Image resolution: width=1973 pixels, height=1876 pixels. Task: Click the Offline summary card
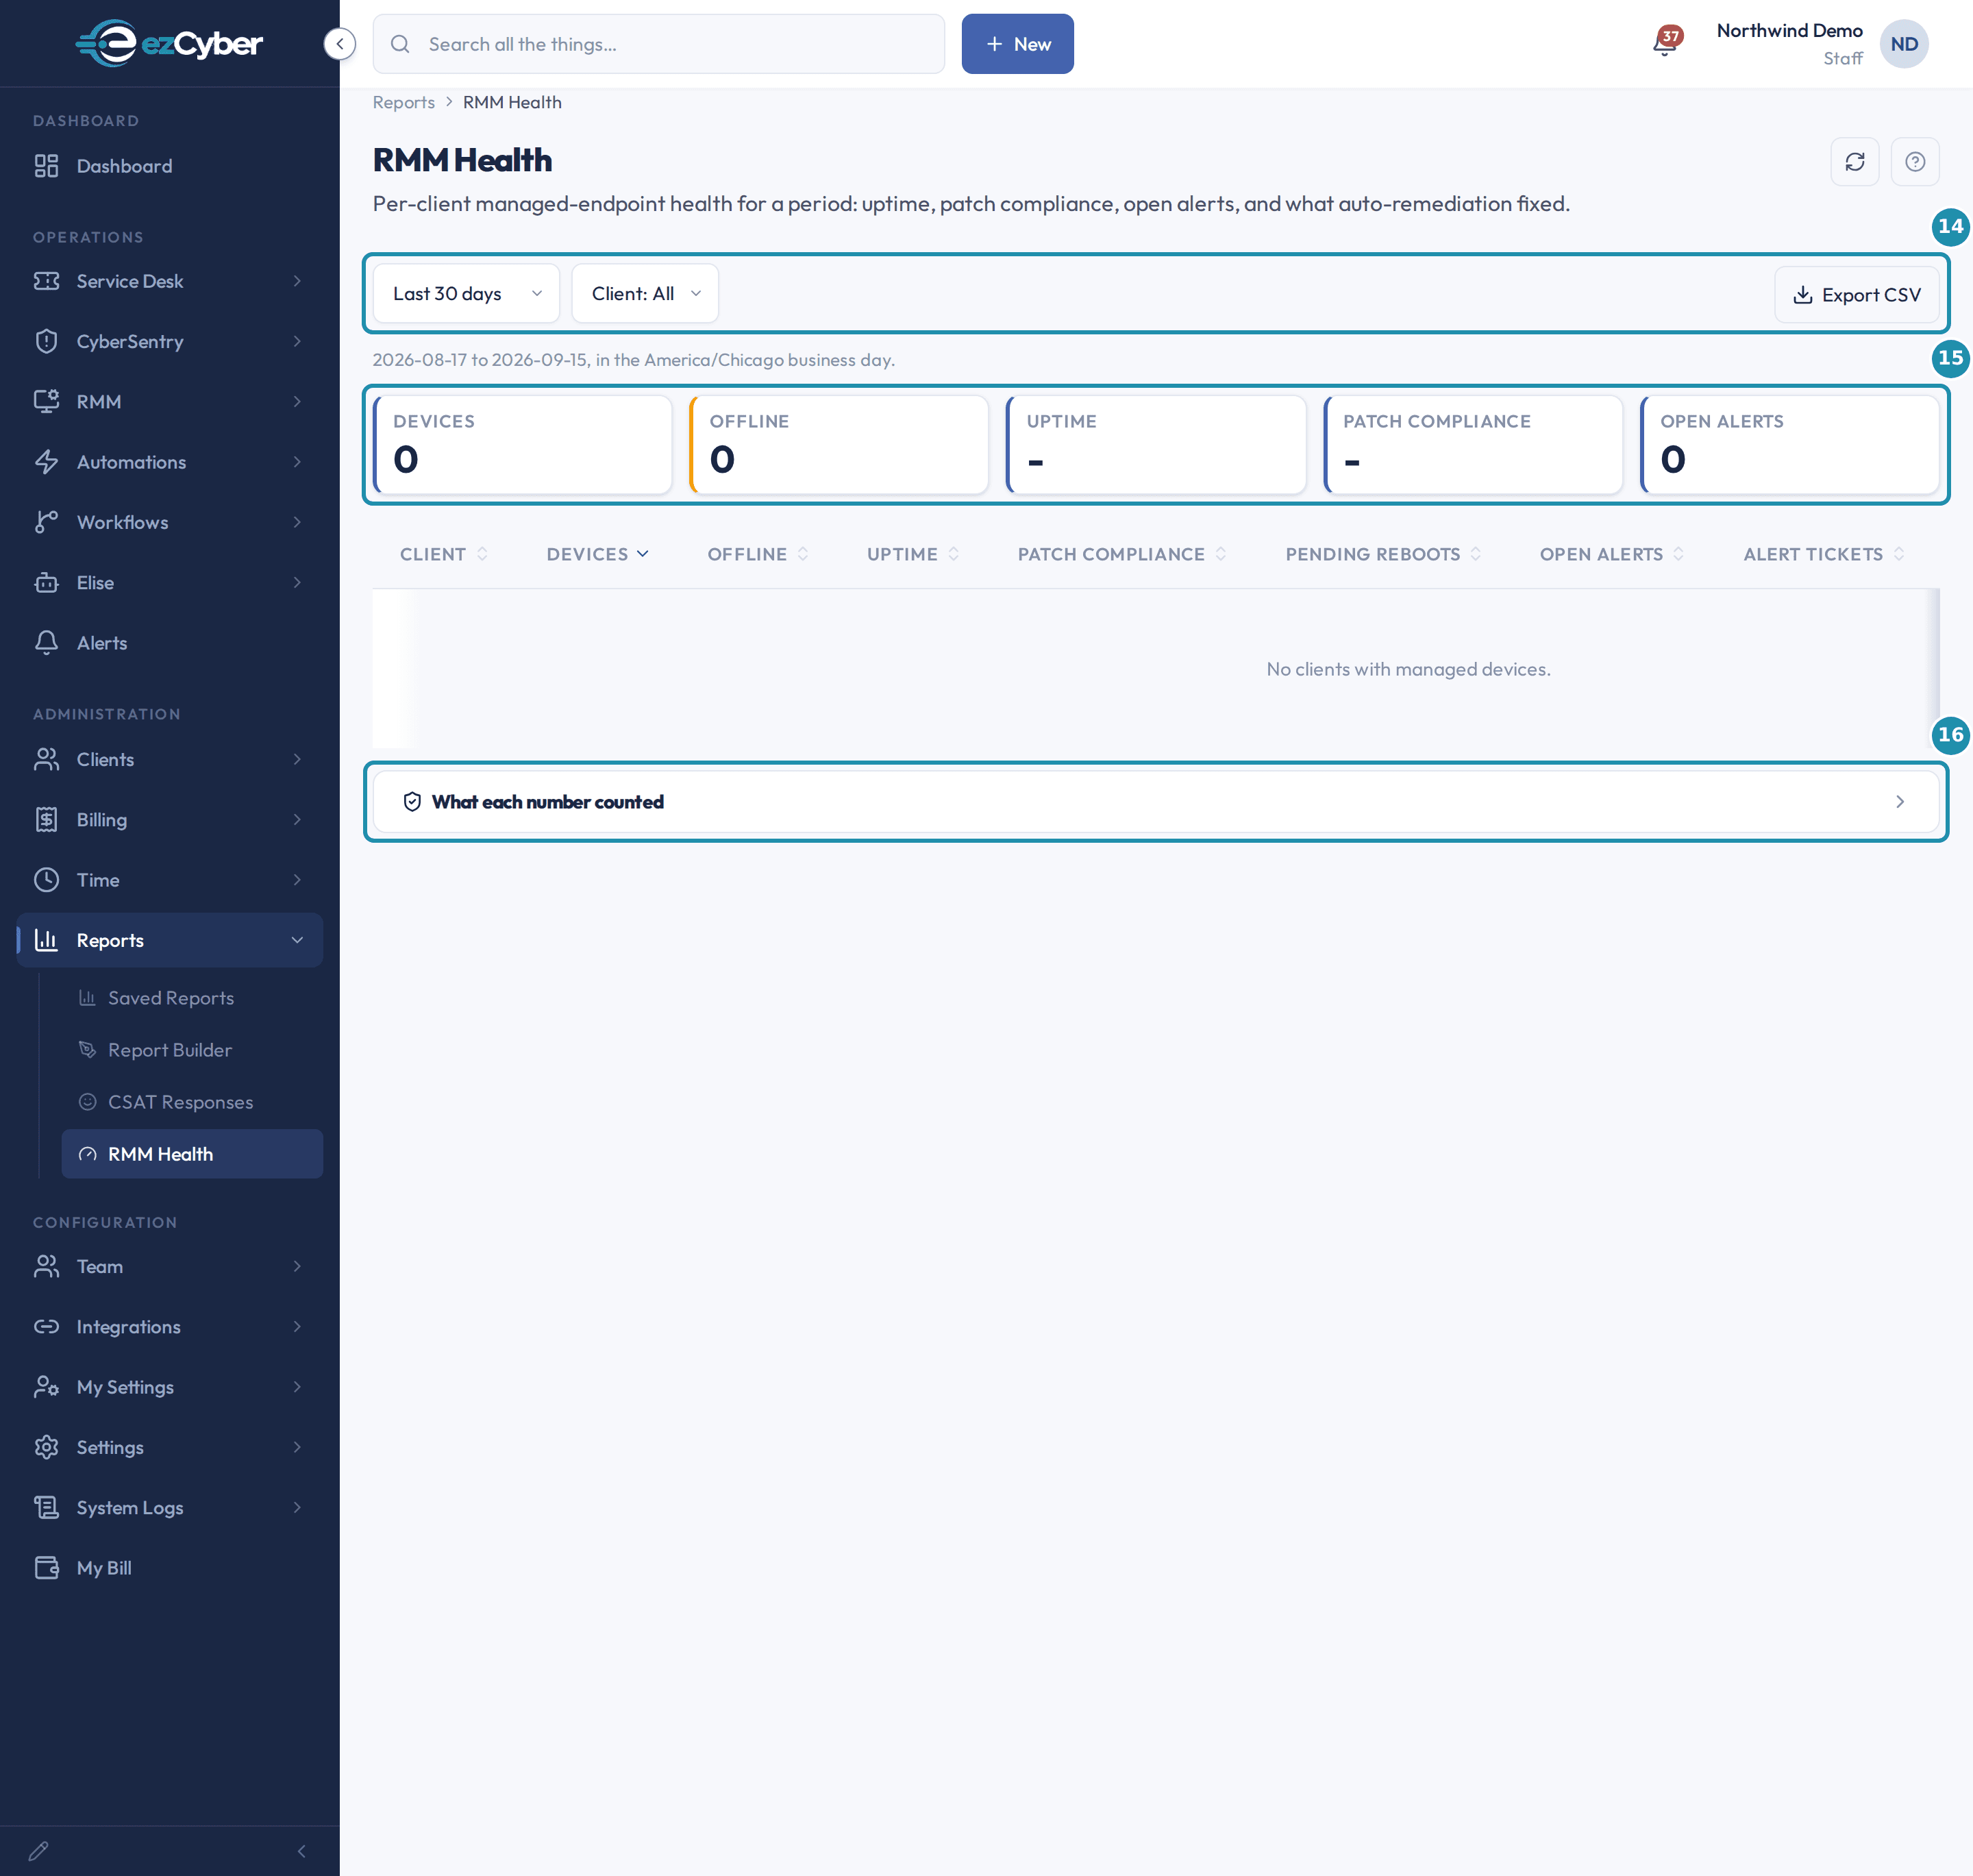[x=839, y=445]
